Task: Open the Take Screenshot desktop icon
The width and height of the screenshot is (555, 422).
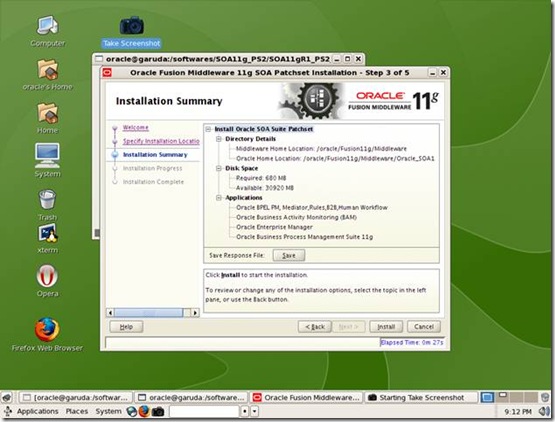Action: pos(131,32)
